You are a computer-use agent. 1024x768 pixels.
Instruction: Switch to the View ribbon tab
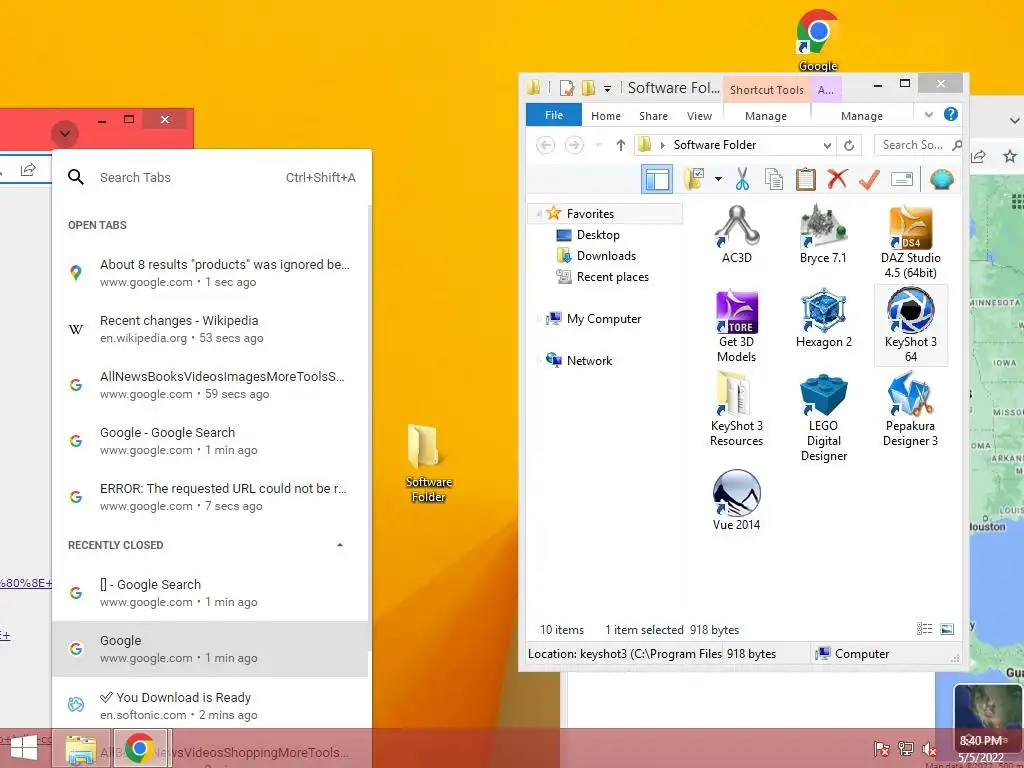699,116
